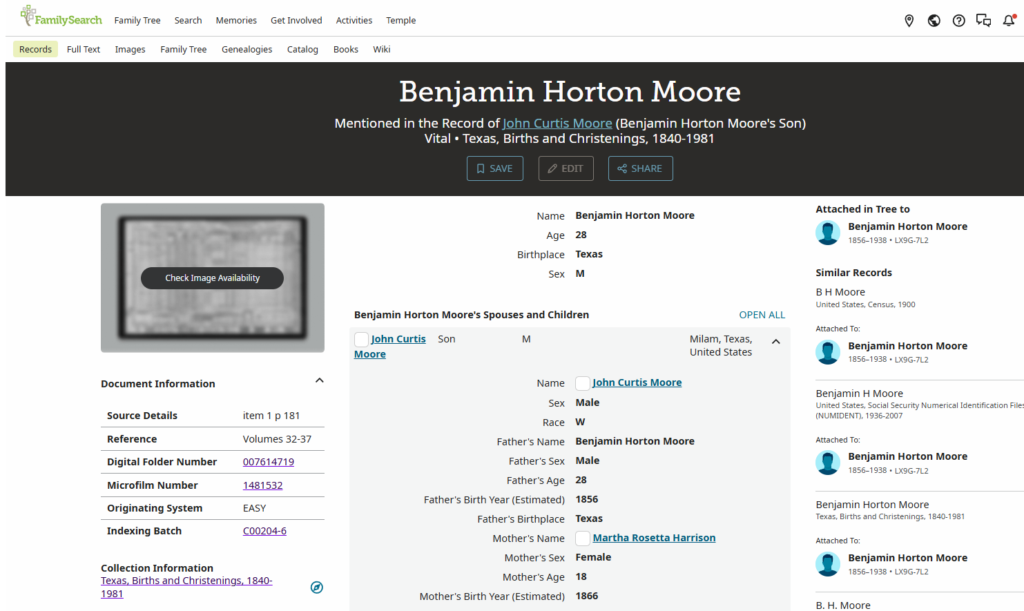
Task: Select the checkbox beside Martha Rosetta Harrison
Action: click(x=583, y=539)
